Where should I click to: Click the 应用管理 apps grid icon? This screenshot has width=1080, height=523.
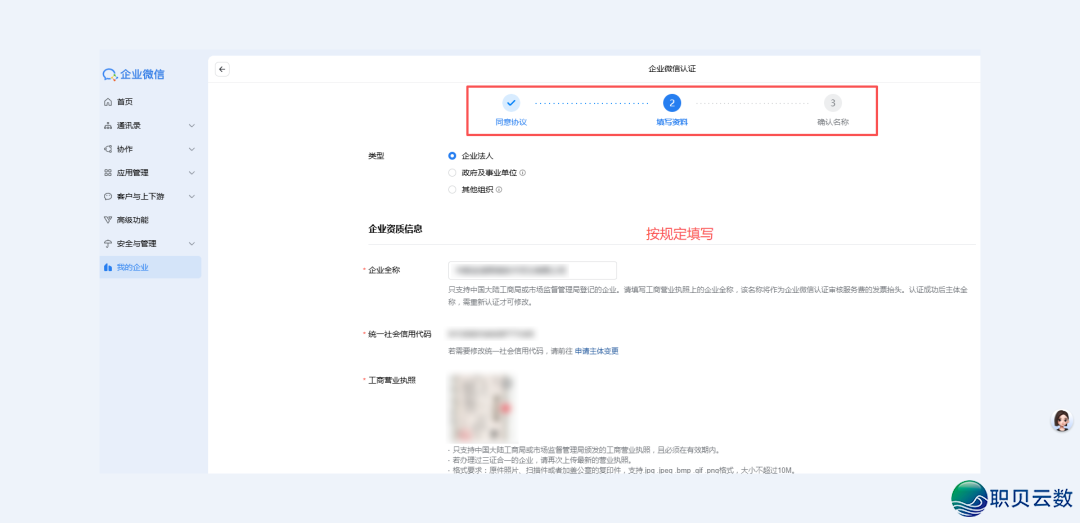pos(107,173)
